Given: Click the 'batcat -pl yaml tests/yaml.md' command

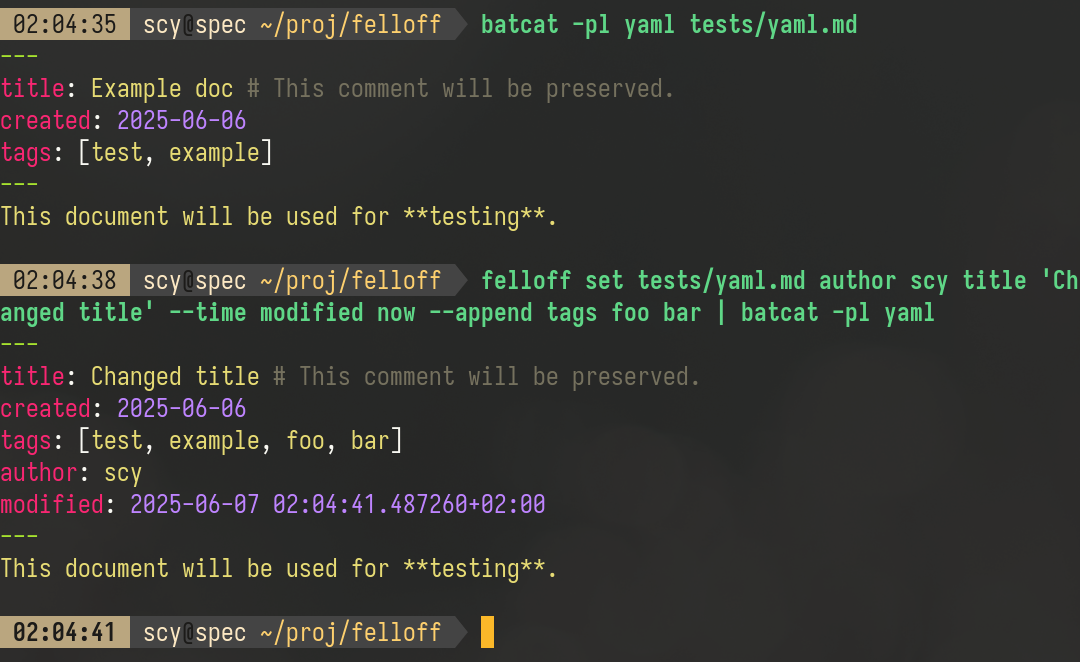Looking at the screenshot, I should [669, 25].
